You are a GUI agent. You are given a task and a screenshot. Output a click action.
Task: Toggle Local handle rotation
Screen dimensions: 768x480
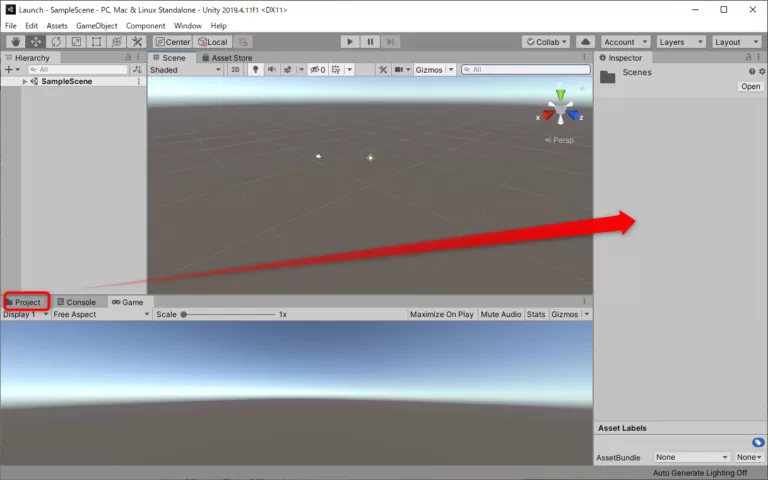[213, 42]
